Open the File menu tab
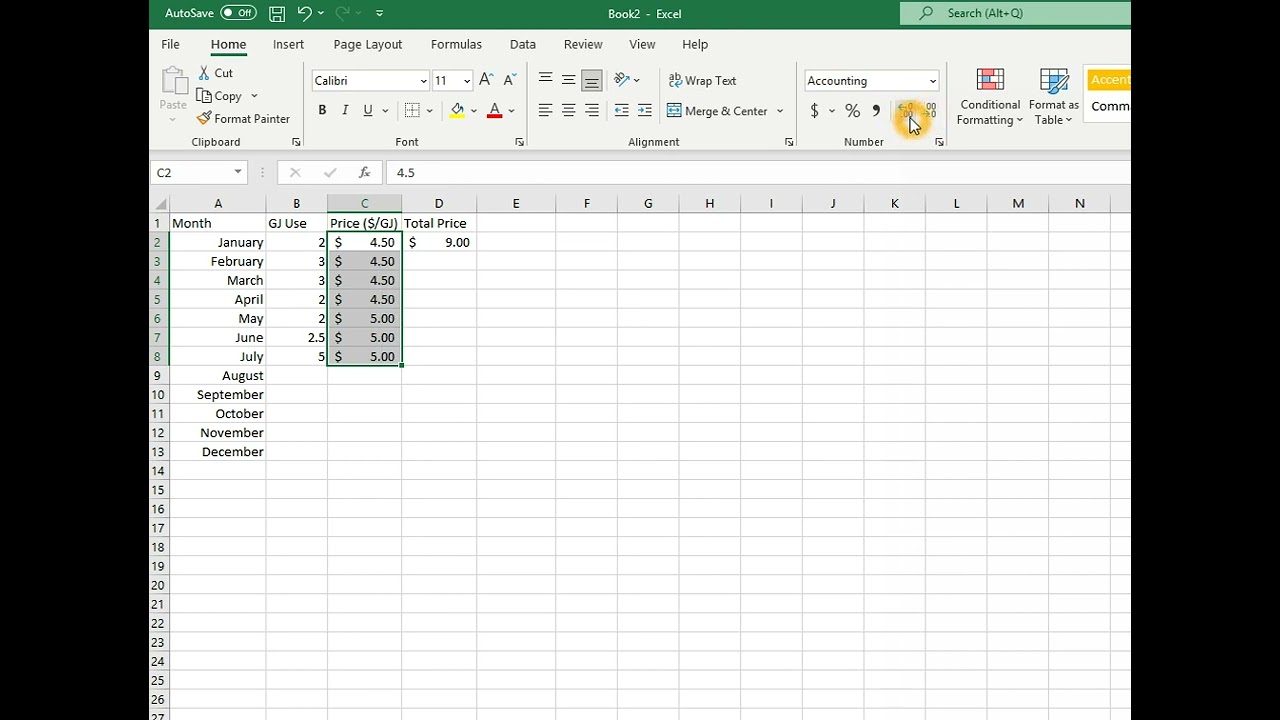Screen dimensions: 1280x720 170,44
